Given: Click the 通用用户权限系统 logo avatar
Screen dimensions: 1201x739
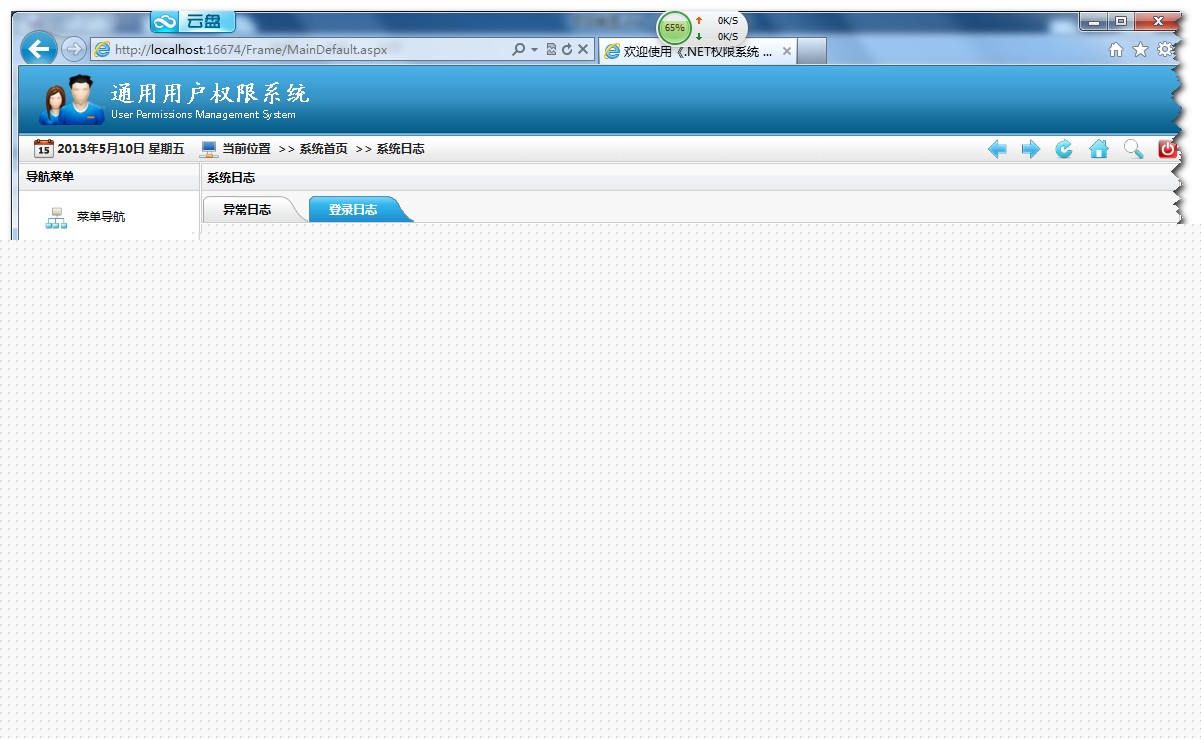Looking at the screenshot, I should pyautogui.click(x=72, y=99).
